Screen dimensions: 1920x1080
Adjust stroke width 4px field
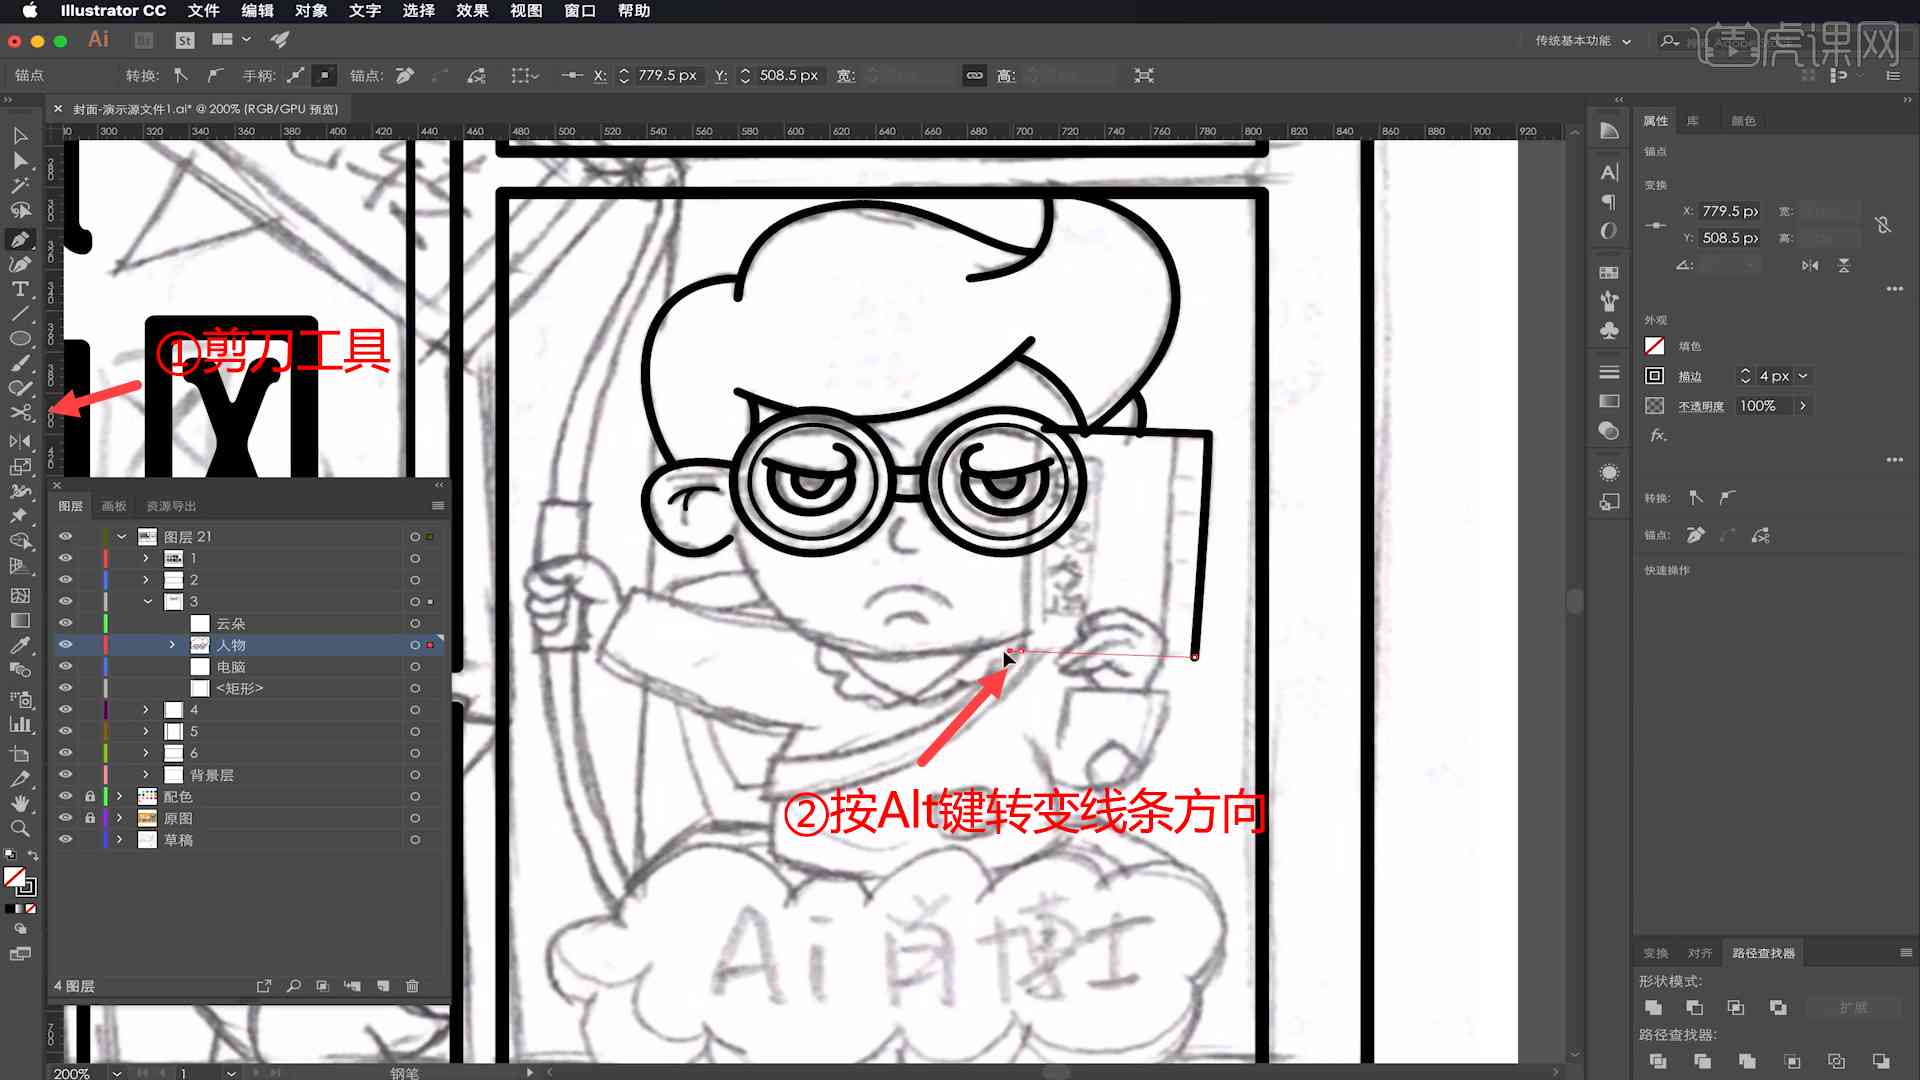click(x=1774, y=376)
